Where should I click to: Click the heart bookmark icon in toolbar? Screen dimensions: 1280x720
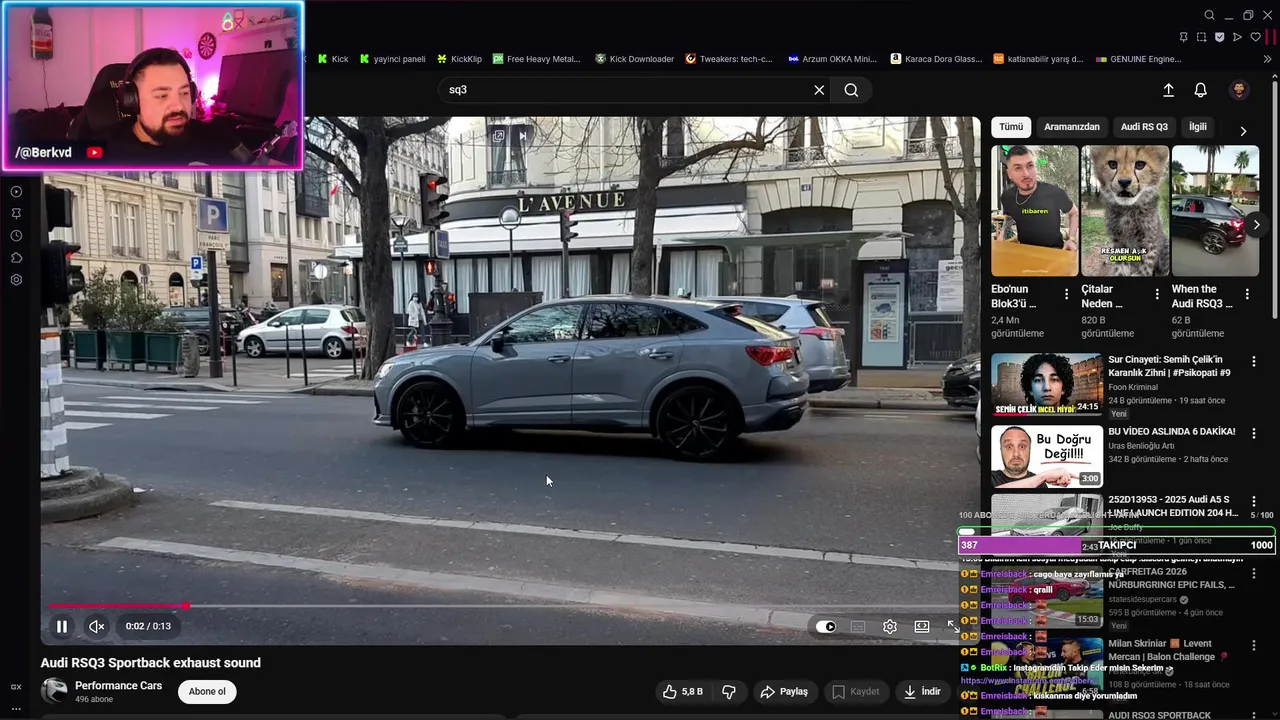coord(1255,37)
